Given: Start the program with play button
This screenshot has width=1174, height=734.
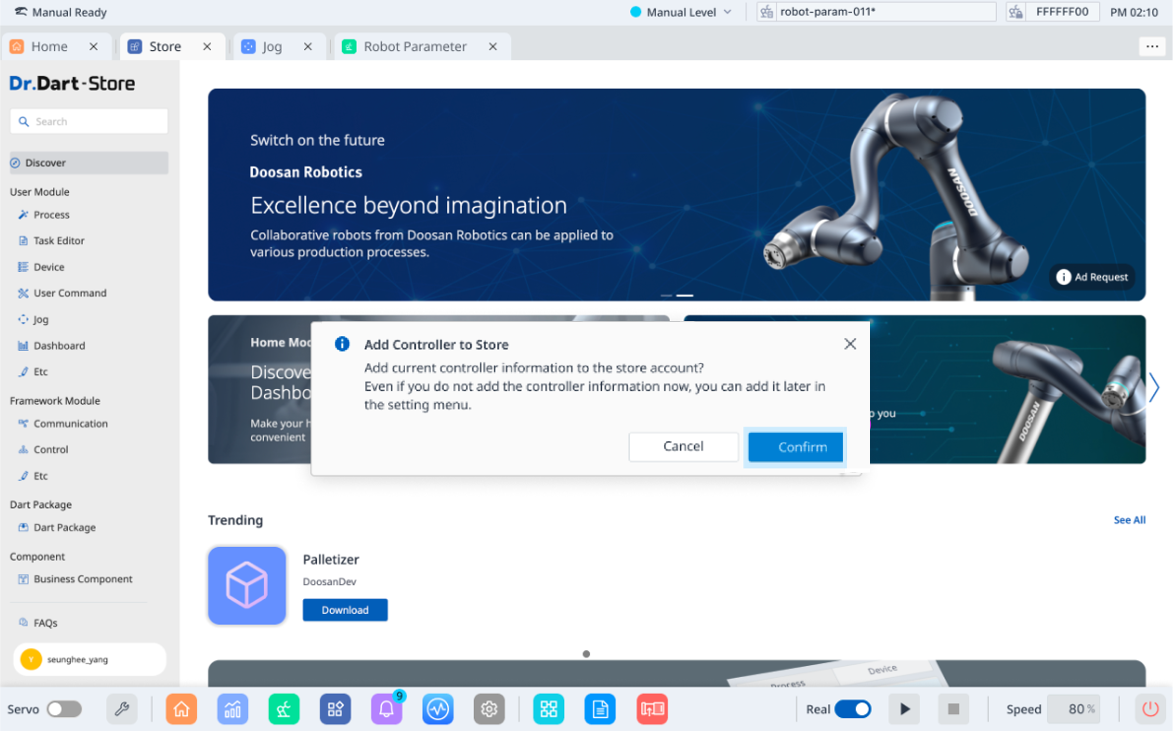Looking at the screenshot, I should [904, 709].
